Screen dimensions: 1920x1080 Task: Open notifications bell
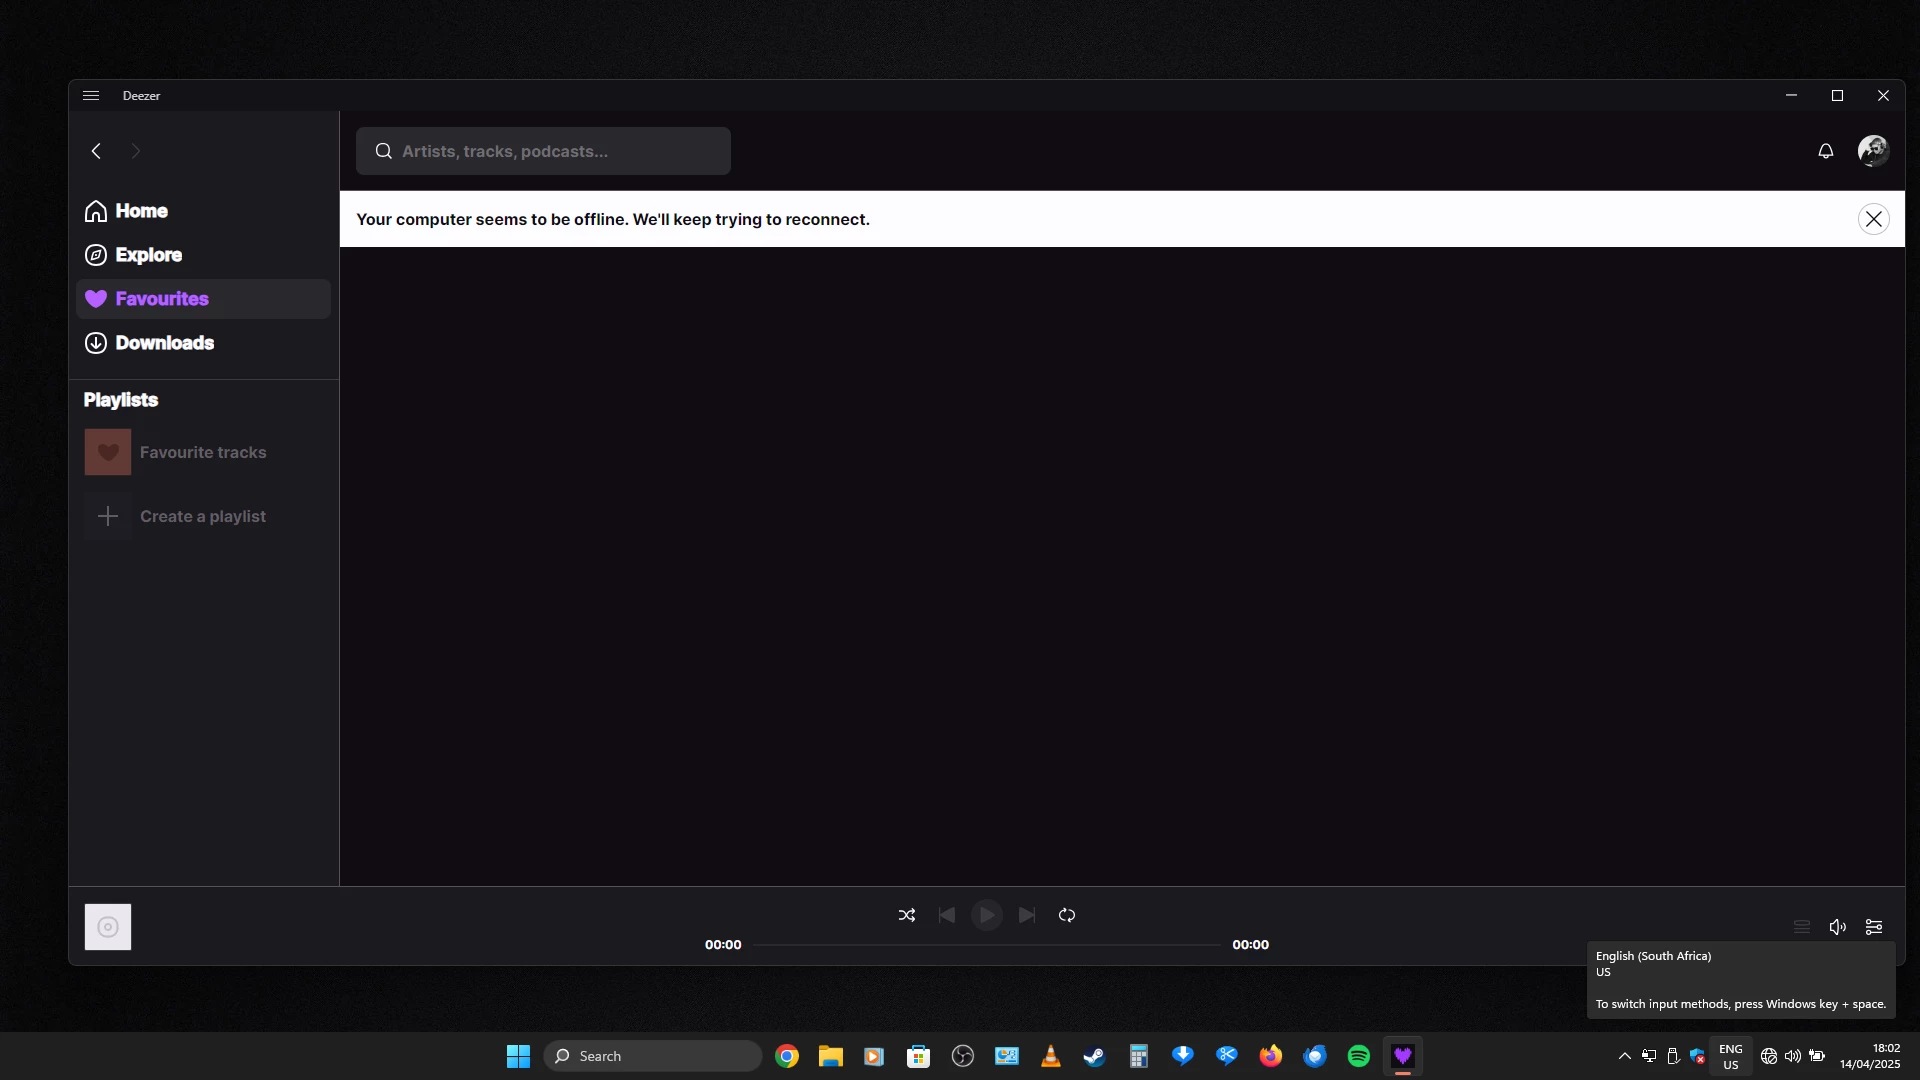(1825, 151)
